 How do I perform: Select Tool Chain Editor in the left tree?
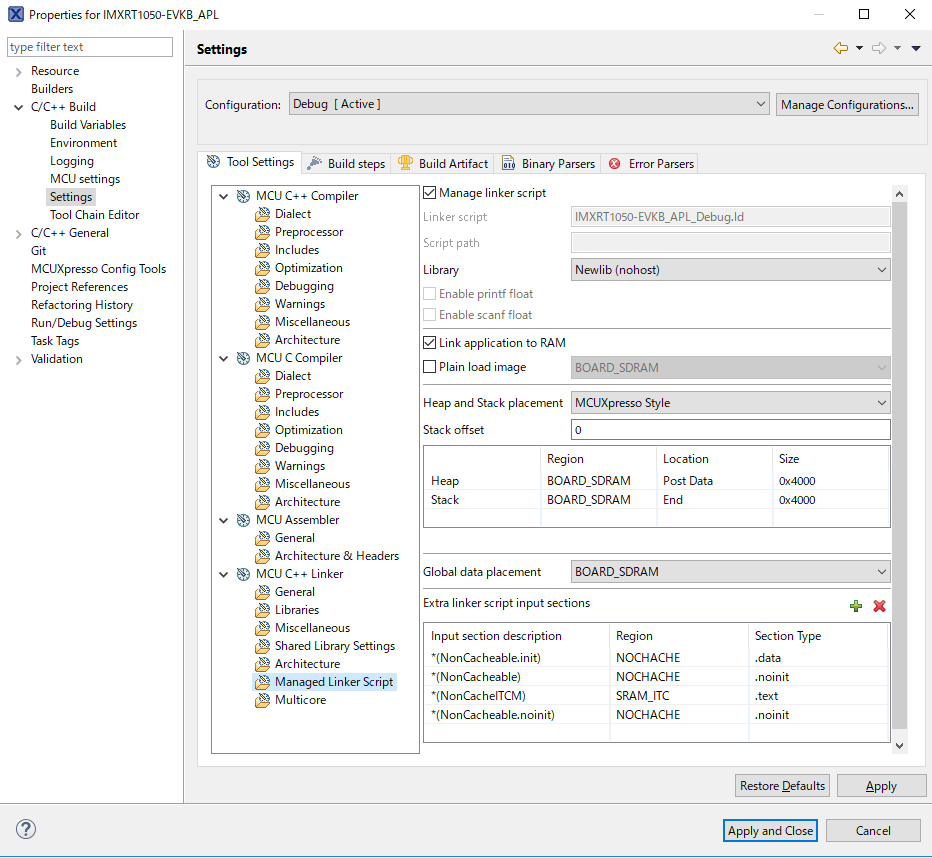coord(95,215)
